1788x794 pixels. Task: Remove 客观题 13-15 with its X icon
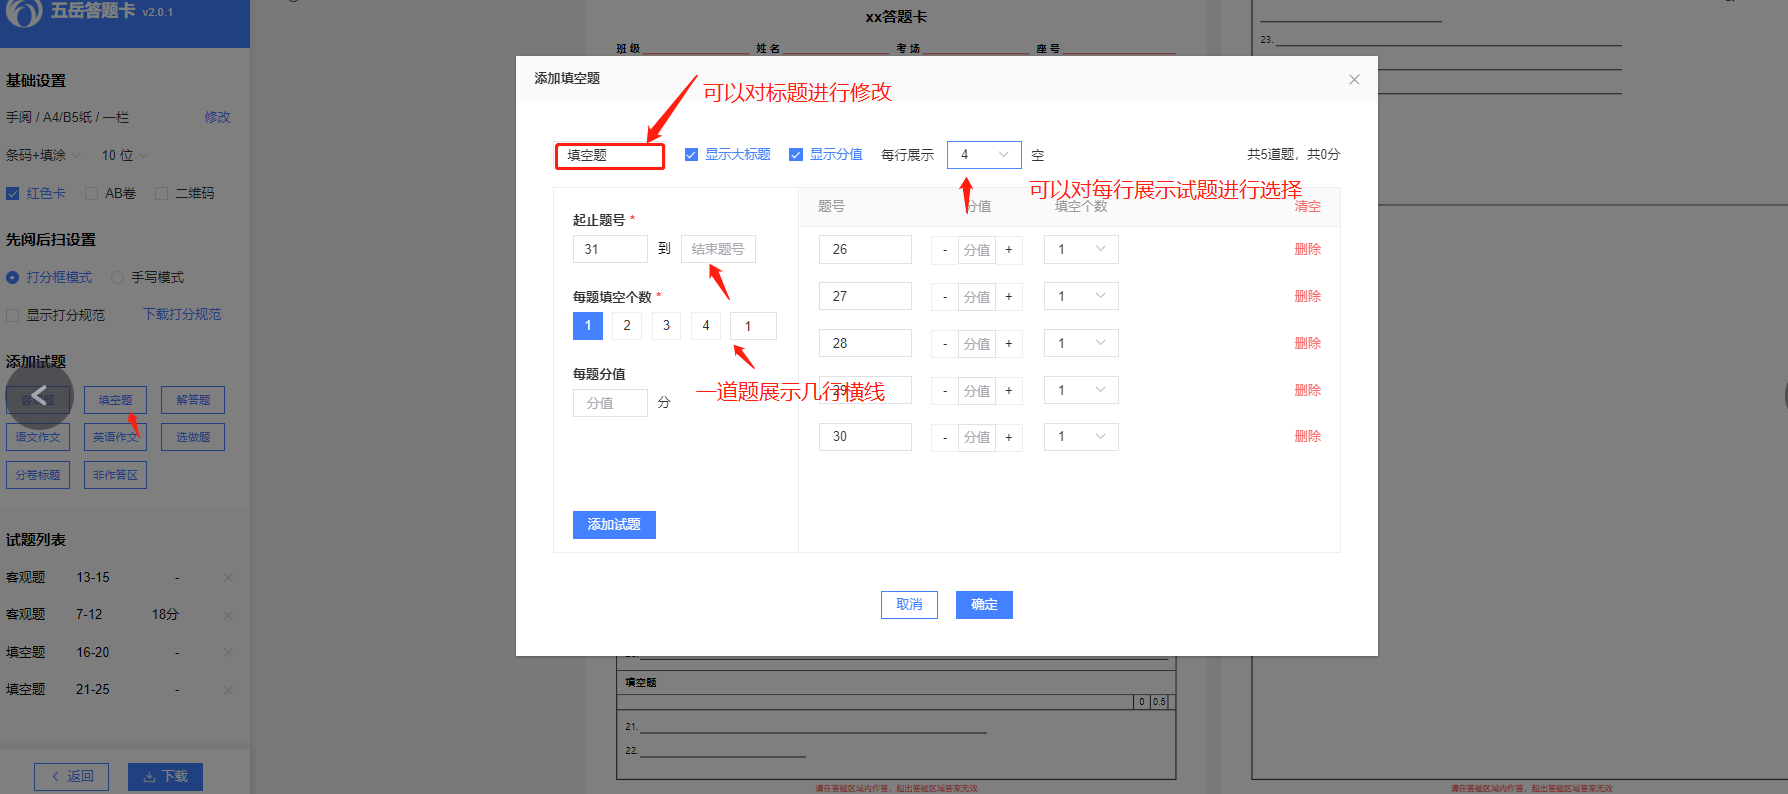click(228, 578)
